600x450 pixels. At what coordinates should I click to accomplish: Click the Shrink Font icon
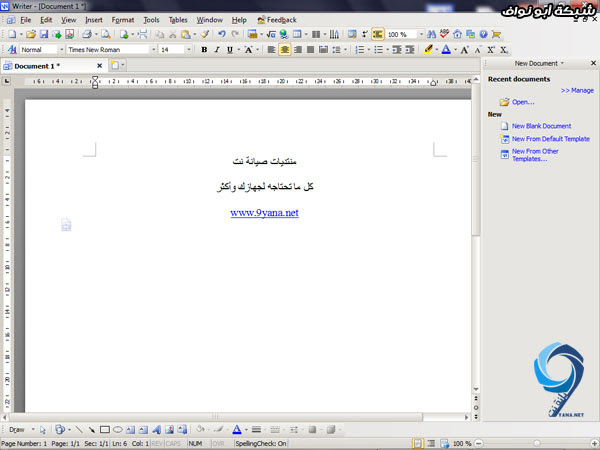pyautogui.click(x=478, y=50)
